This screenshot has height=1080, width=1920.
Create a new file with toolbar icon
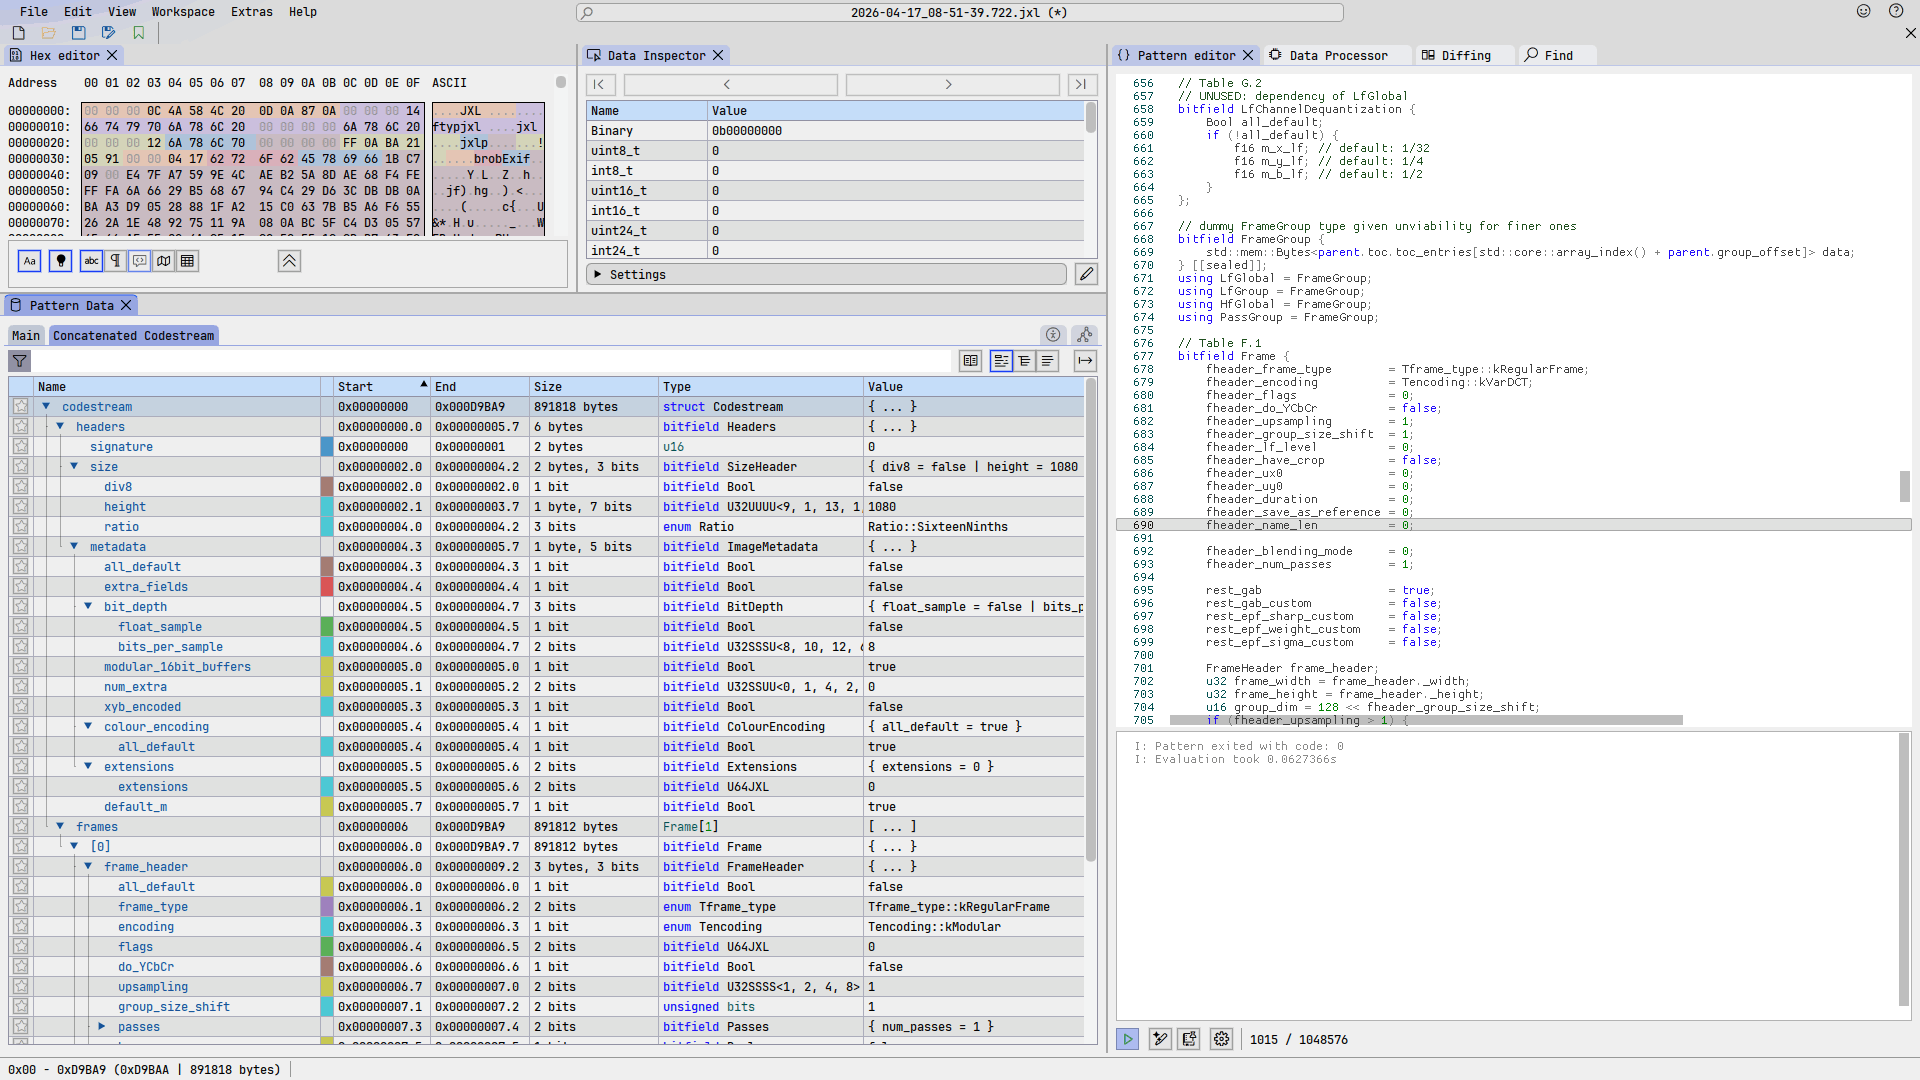[x=18, y=33]
